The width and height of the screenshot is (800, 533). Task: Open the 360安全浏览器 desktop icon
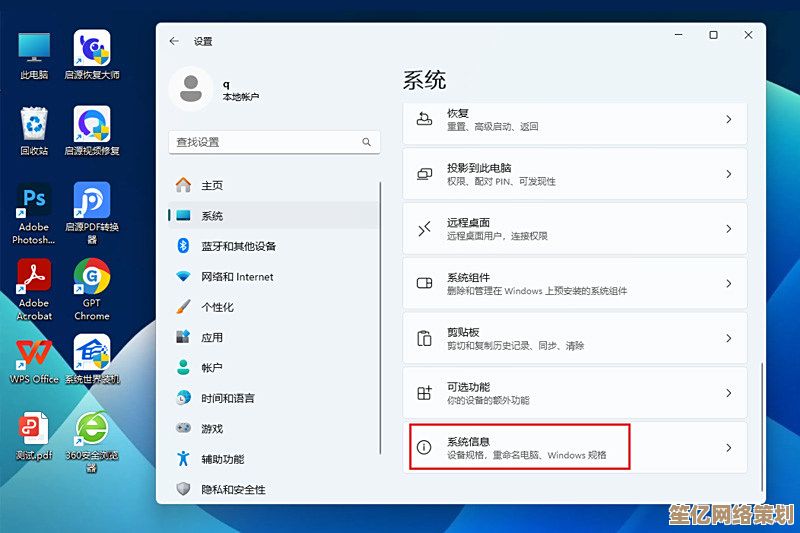[x=92, y=430]
